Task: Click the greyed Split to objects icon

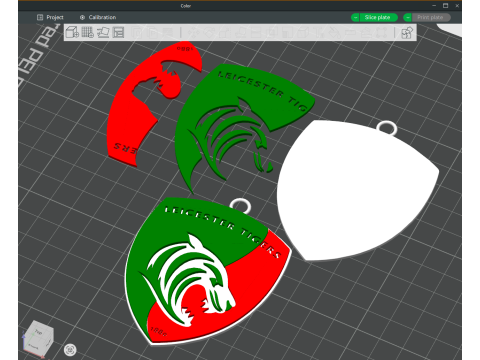Action: click(137, 32)
